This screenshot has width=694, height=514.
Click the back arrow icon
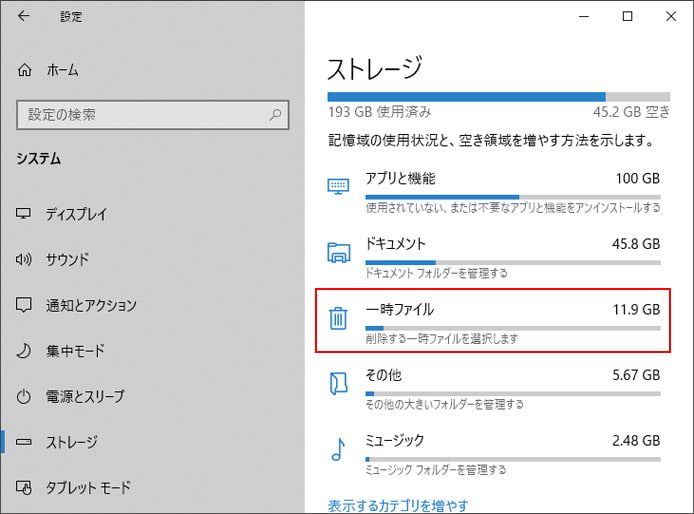click(23, 16)
